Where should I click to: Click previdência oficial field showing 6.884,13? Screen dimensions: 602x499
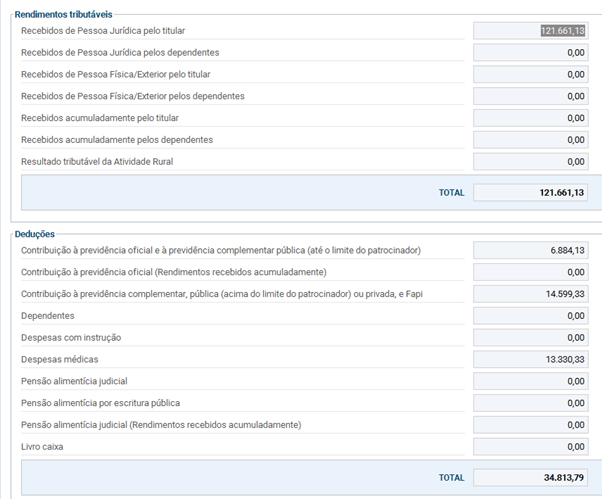tap(530, 250)
